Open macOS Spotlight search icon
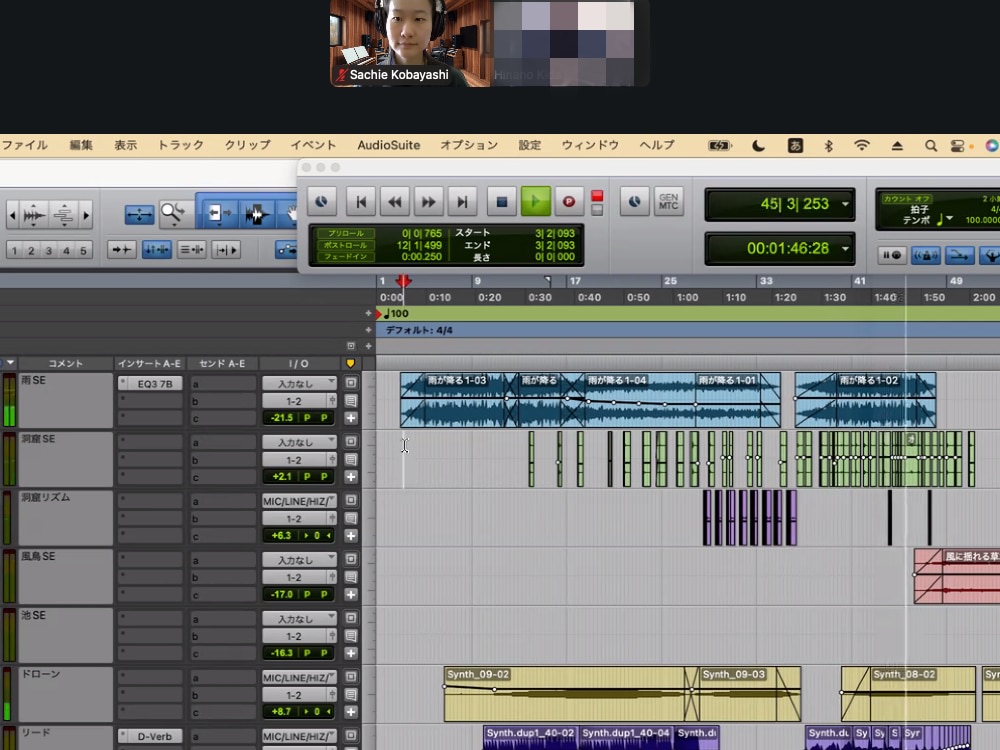 click(930, 146)
